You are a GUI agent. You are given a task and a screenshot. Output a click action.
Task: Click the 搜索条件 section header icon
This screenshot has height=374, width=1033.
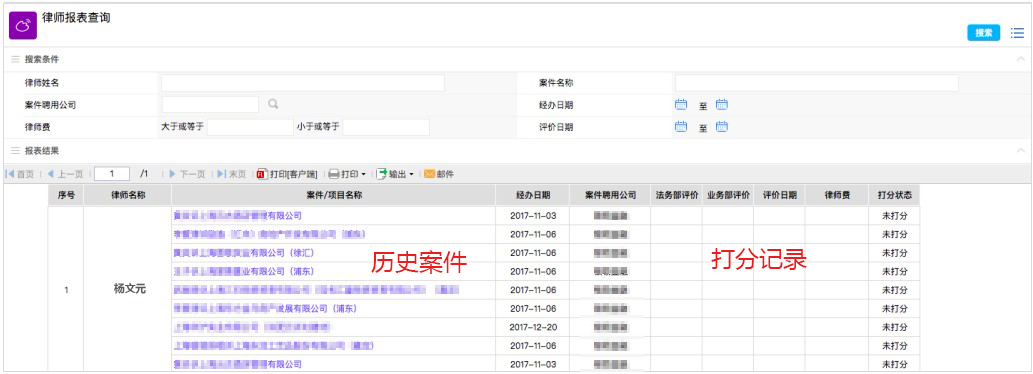tap(15, 59)
